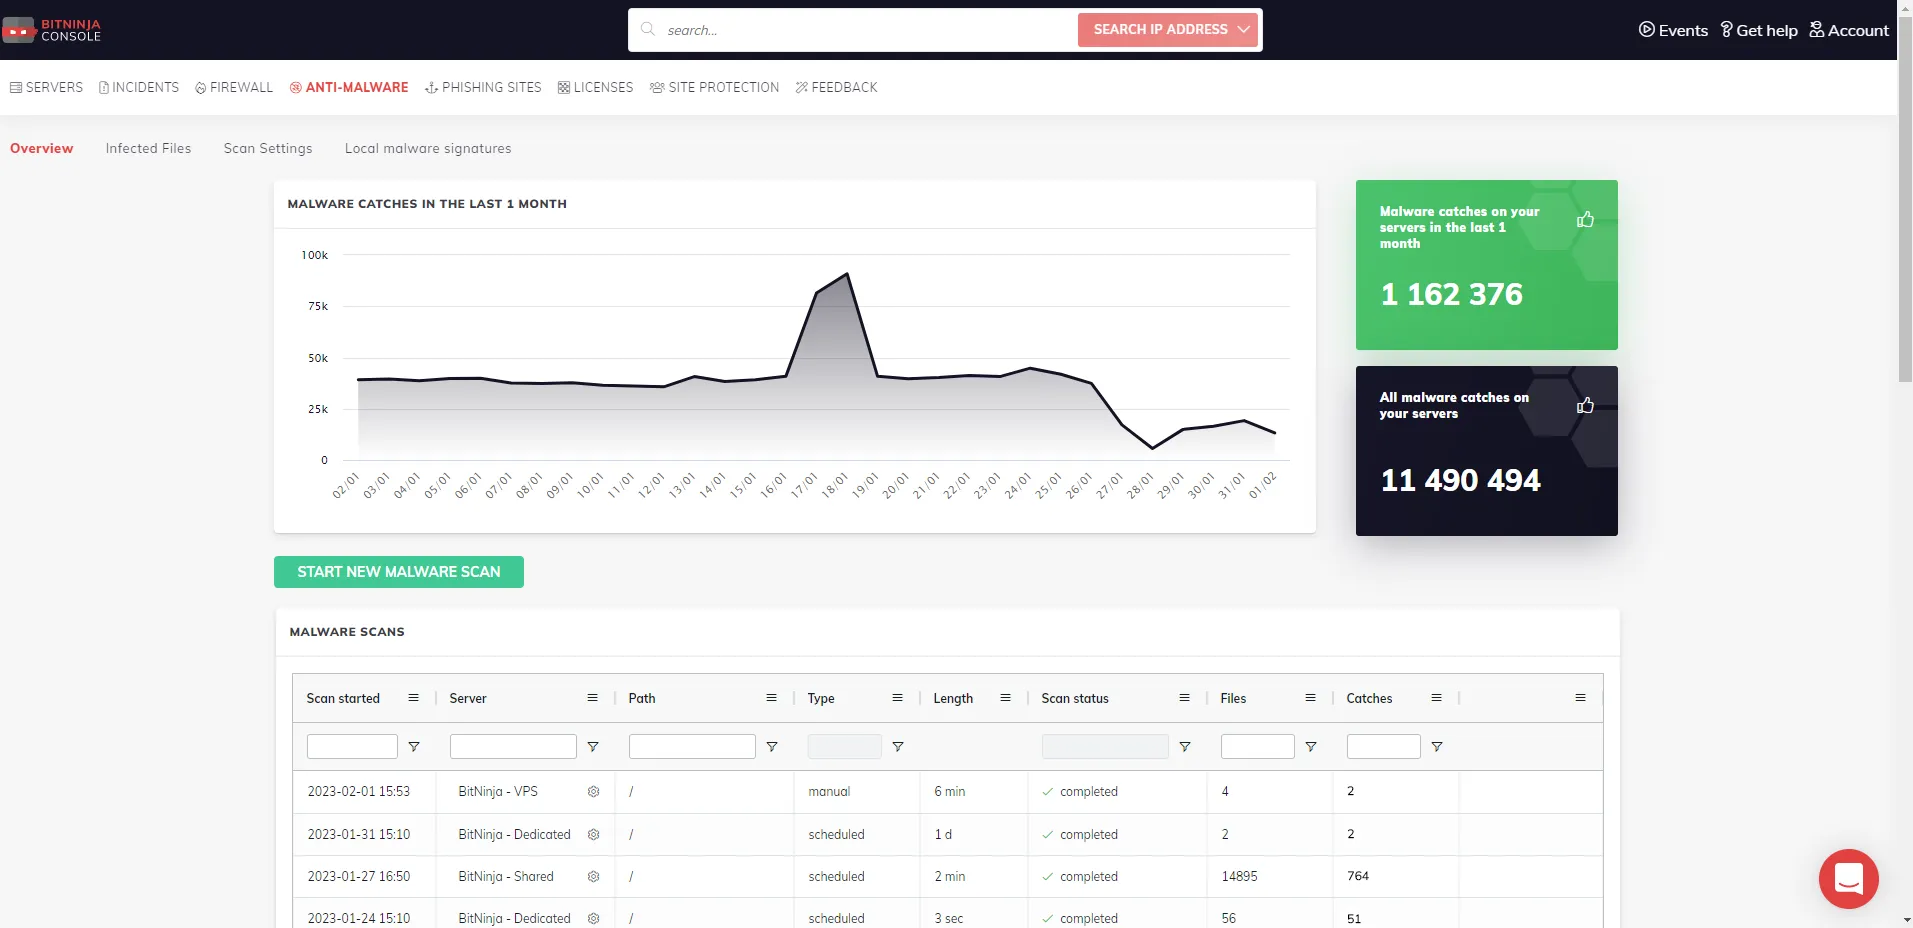Click the Get help icon
This screenshot has width=1913, height=928.
coord(1726,30)
